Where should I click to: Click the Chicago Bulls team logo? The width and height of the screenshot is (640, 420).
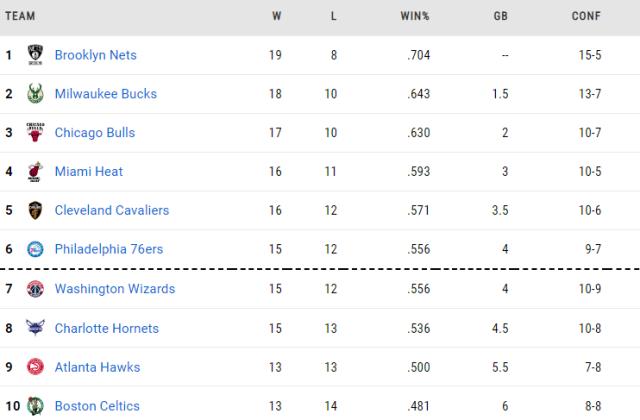(x=36, y=133)
